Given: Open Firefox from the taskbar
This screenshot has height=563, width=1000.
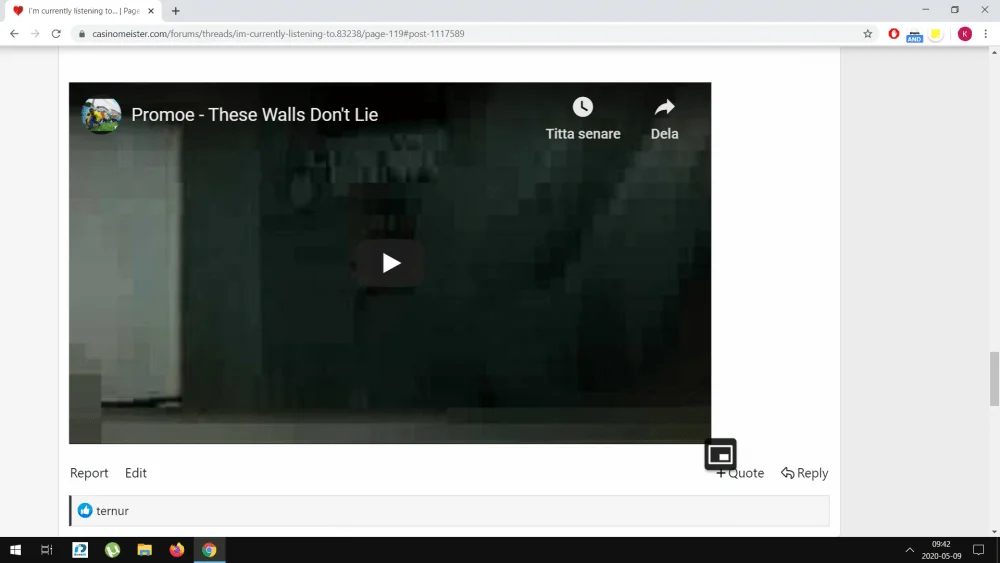Looking at the screenshot, I should [x=177, y=550].
